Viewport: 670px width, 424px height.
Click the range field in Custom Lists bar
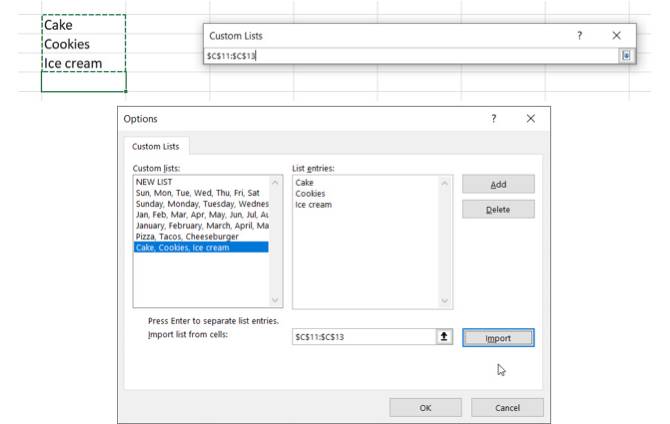411,56
